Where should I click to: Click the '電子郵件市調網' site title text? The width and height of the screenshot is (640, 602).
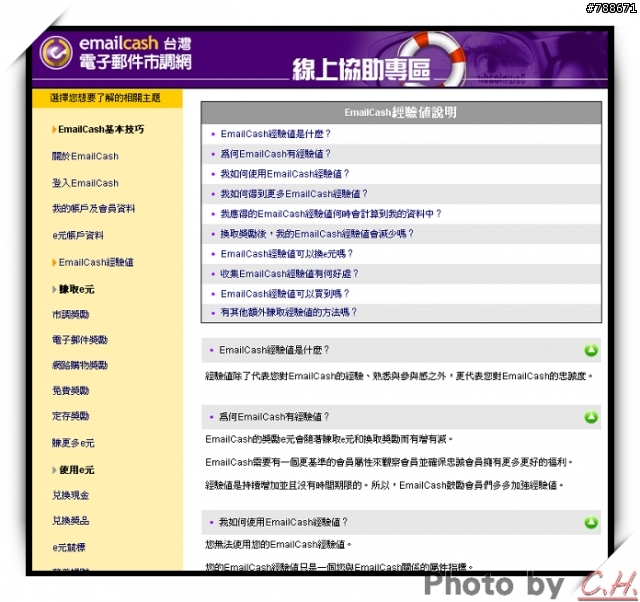click(x=135, y=62)
